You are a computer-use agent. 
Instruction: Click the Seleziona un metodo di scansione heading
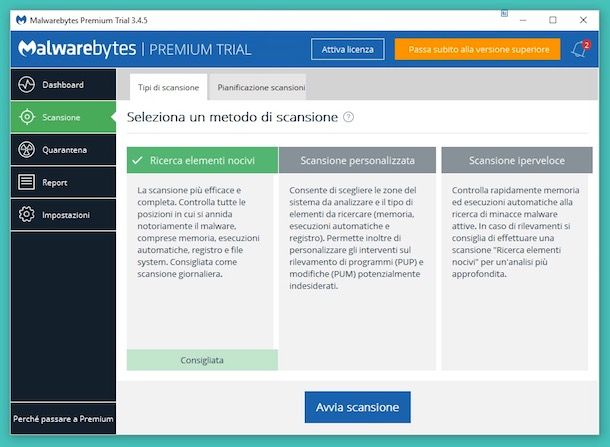click(x=232, y=117)
